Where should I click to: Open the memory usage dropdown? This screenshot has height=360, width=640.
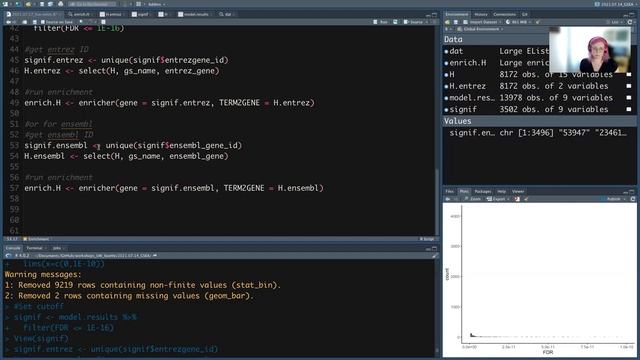coord(517,22)
